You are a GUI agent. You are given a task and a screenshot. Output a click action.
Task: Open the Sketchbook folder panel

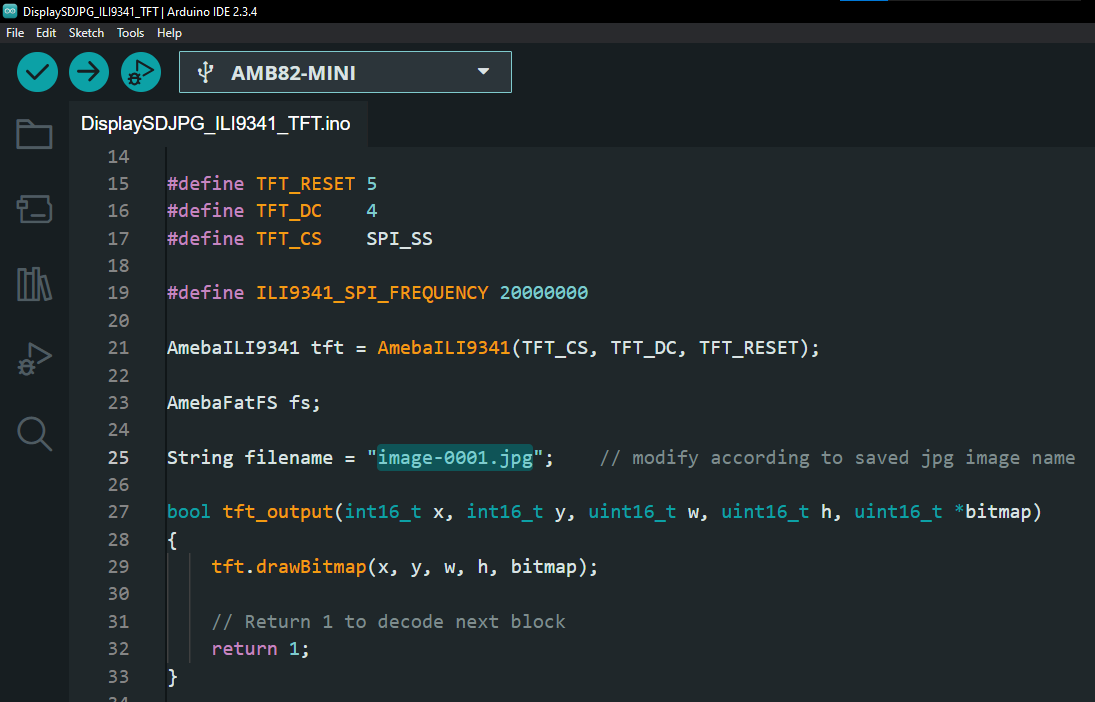pos(34,134)
